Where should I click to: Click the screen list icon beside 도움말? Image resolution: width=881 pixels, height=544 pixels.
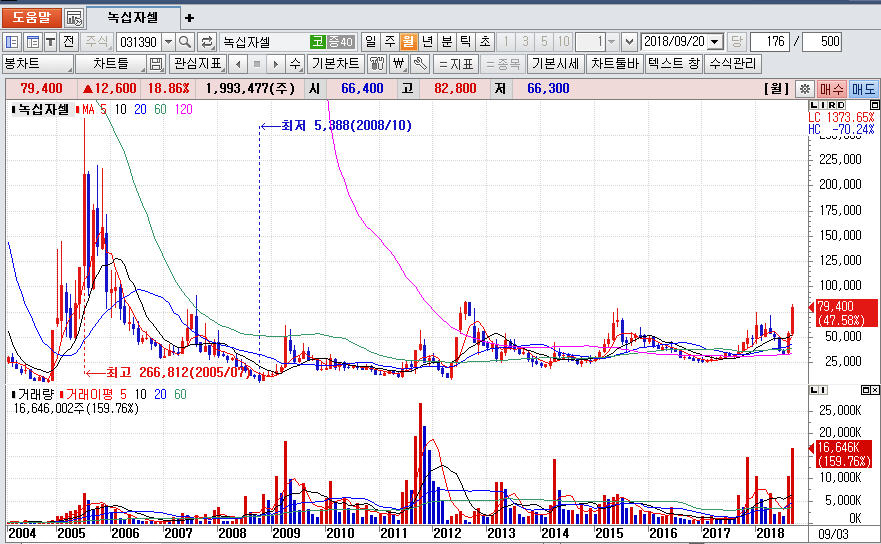[74, 18]
